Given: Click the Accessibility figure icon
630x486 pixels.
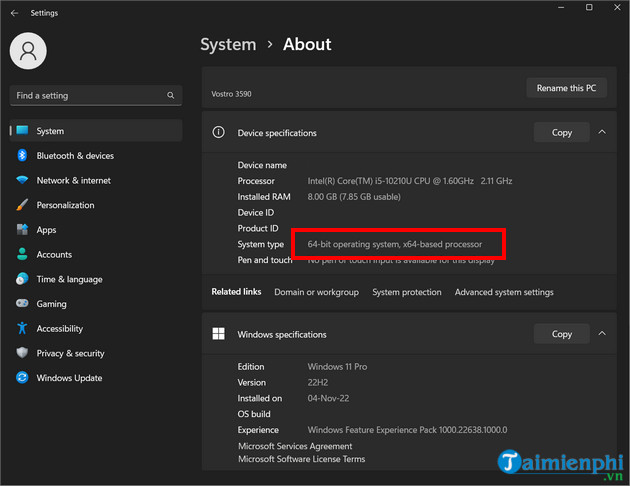Looking at the screenshot, I should coord(22,328).
